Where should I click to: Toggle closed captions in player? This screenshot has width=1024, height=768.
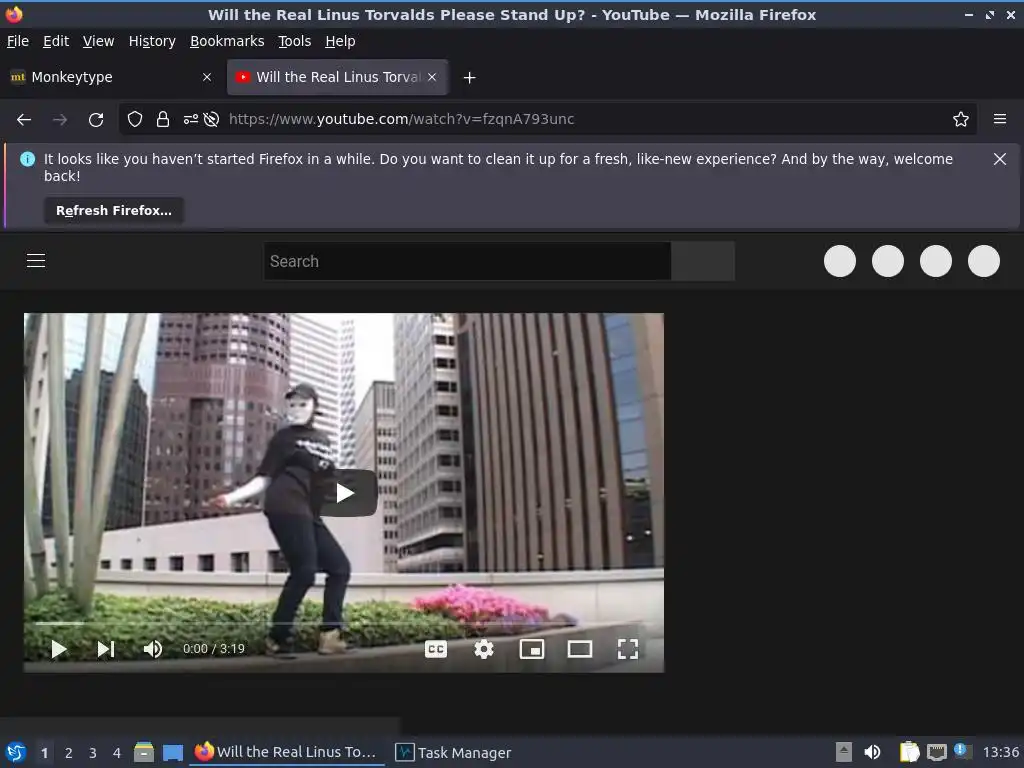(436, 649)
